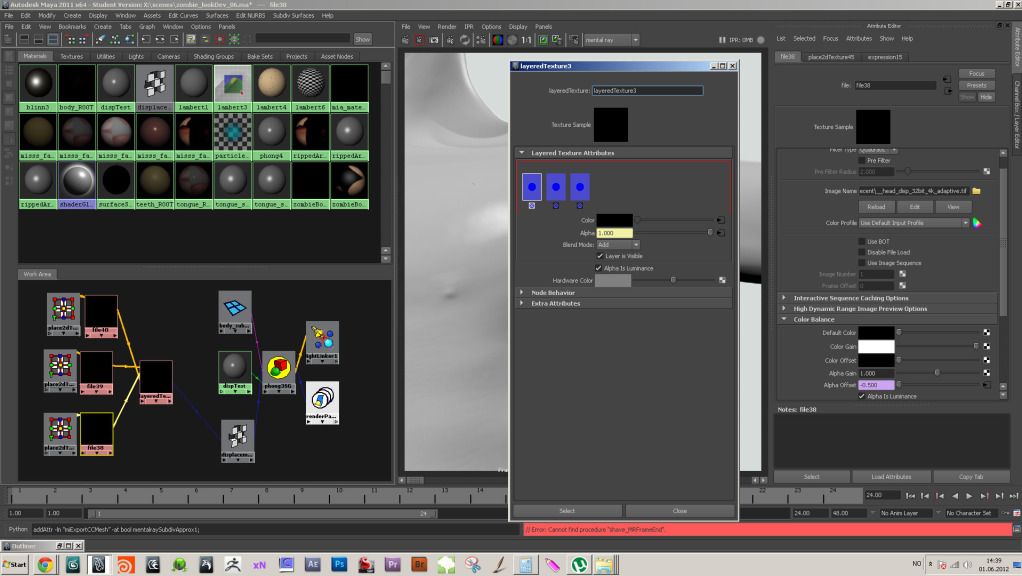The image size is (1022, 576).
Task: Toggle Alpha Is Luminance in Attribute Editor
Action: click(862, 396)
